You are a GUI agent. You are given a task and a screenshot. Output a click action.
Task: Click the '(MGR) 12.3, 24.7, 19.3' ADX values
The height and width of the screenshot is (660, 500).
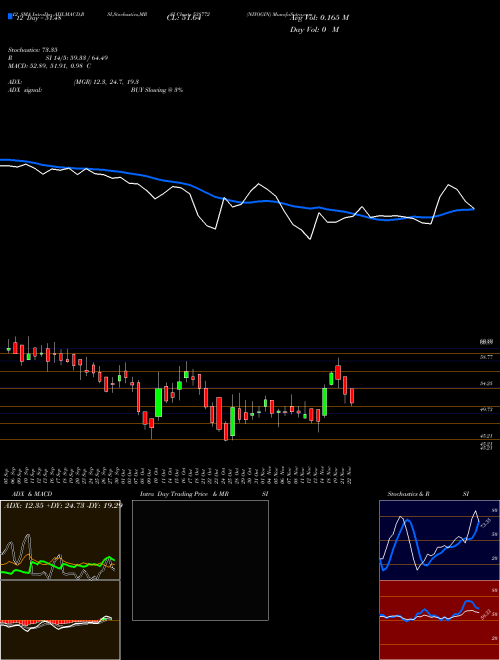point(106,82)
